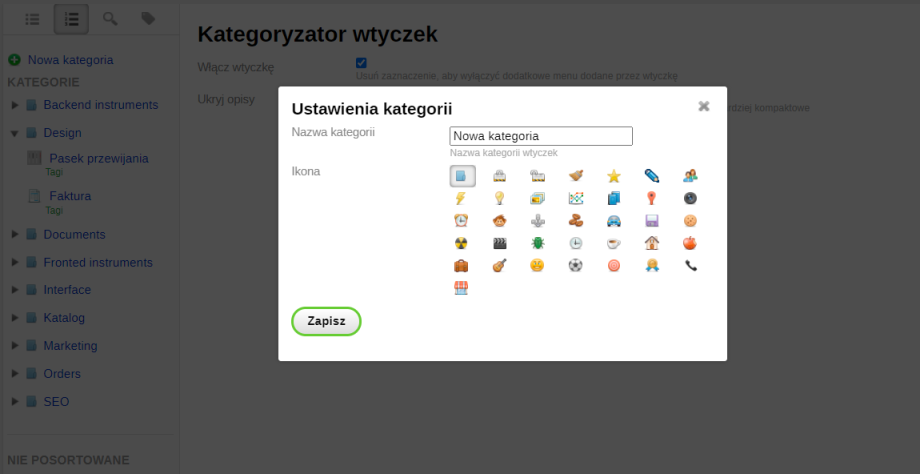
Task: Select the shop storefront icon
Action: click(x=461, y=288)
